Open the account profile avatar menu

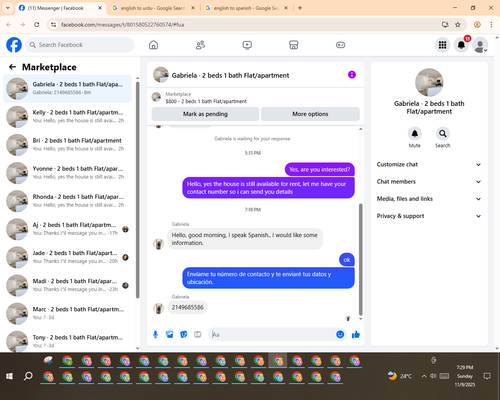[480, 45]
